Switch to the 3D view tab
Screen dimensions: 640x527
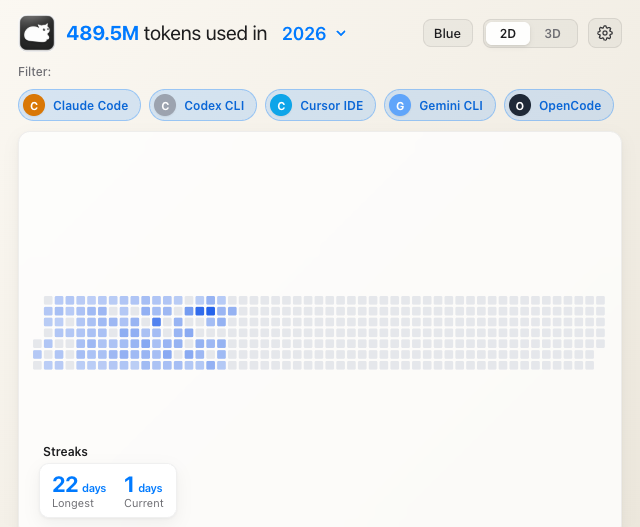click(x=552, y=33)
